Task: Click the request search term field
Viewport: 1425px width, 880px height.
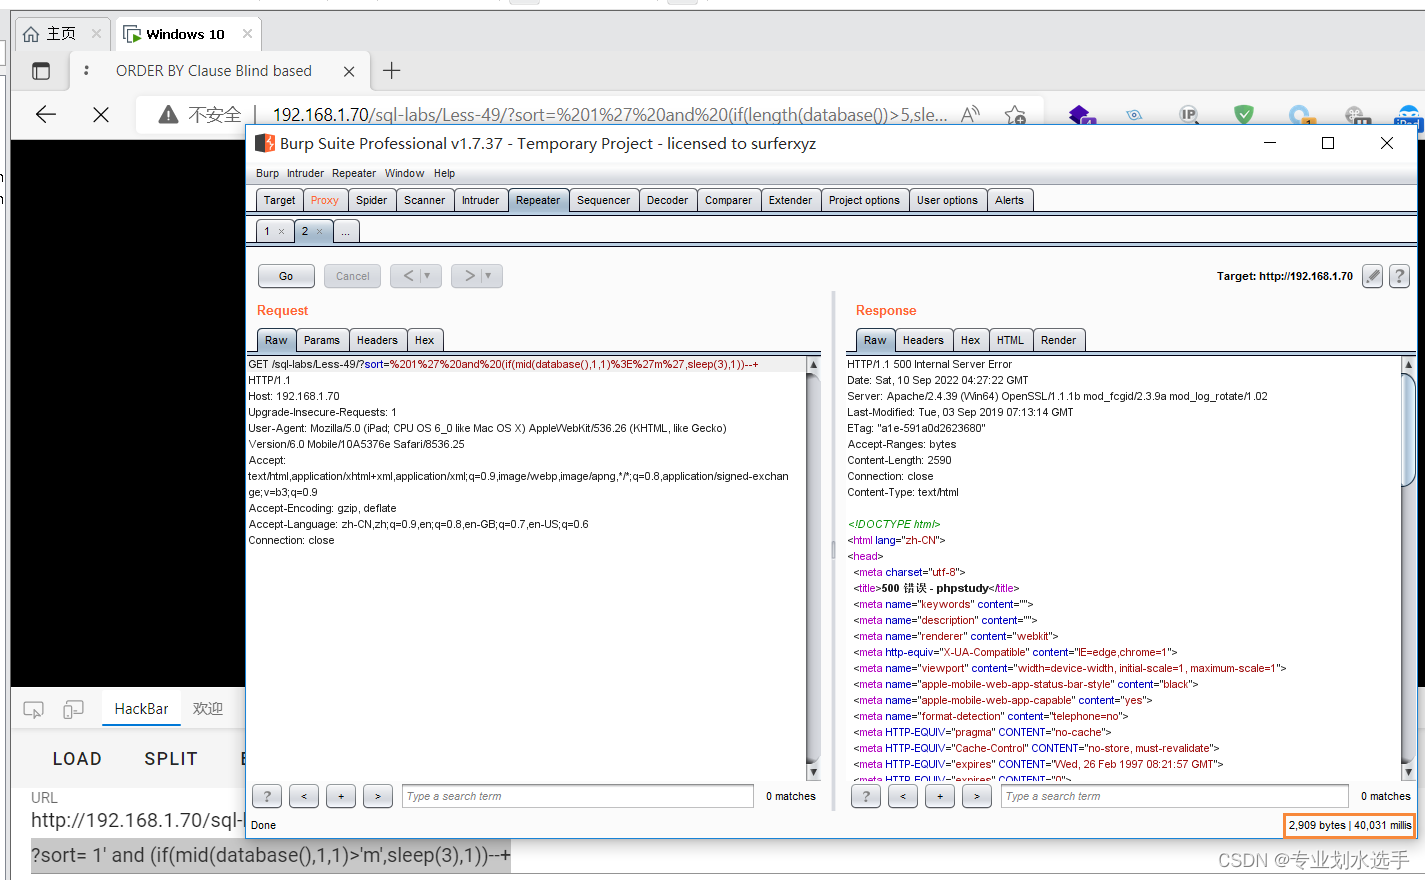Action: tap(578, 796)
